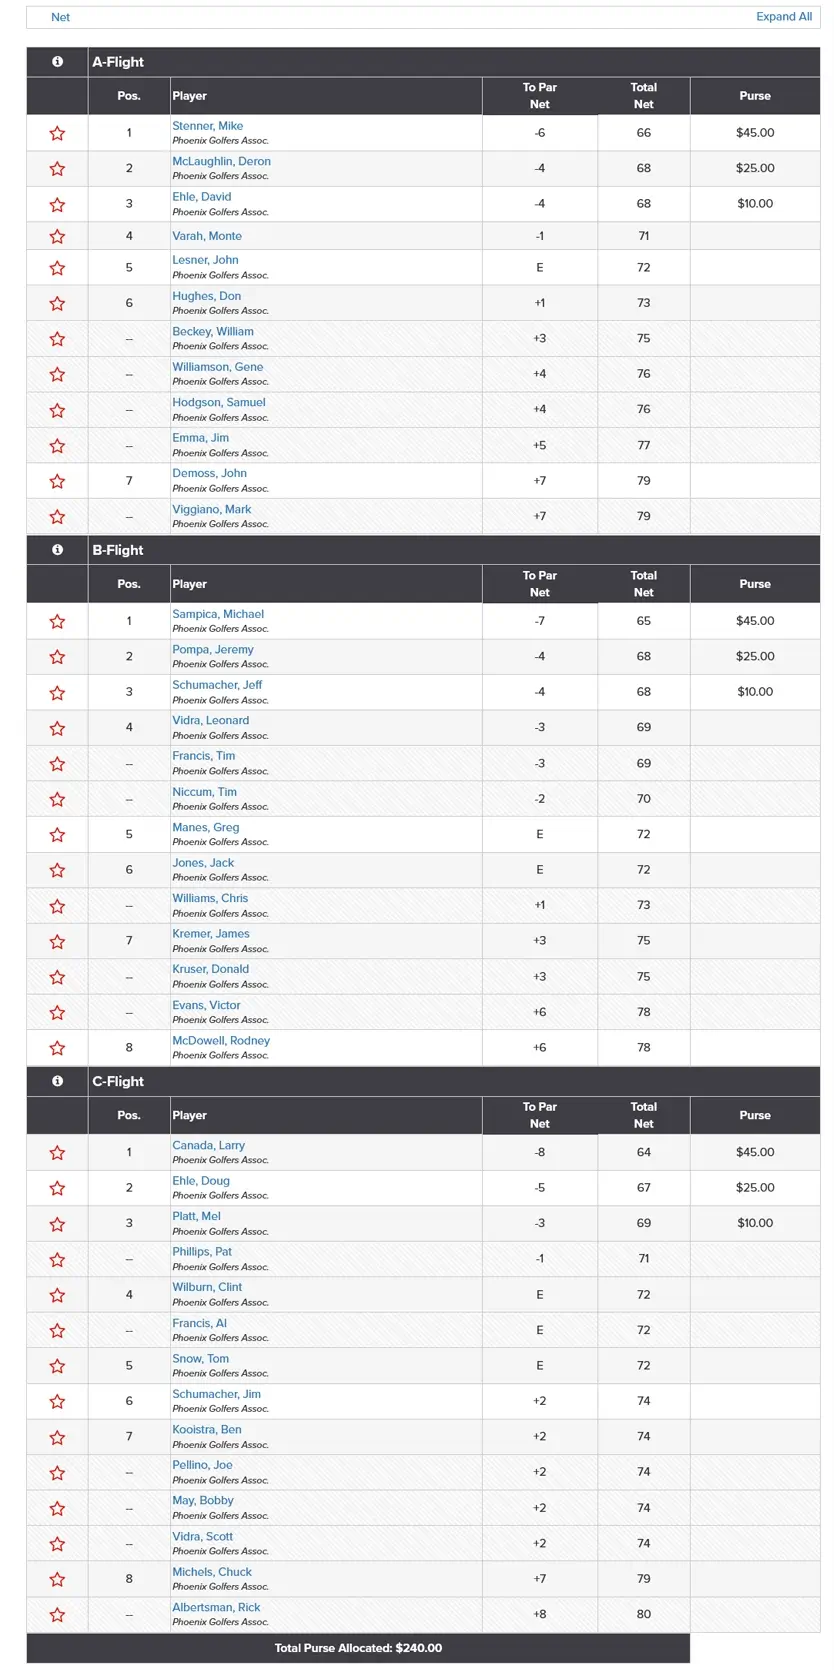Open the A-Flight info icon

57,62
